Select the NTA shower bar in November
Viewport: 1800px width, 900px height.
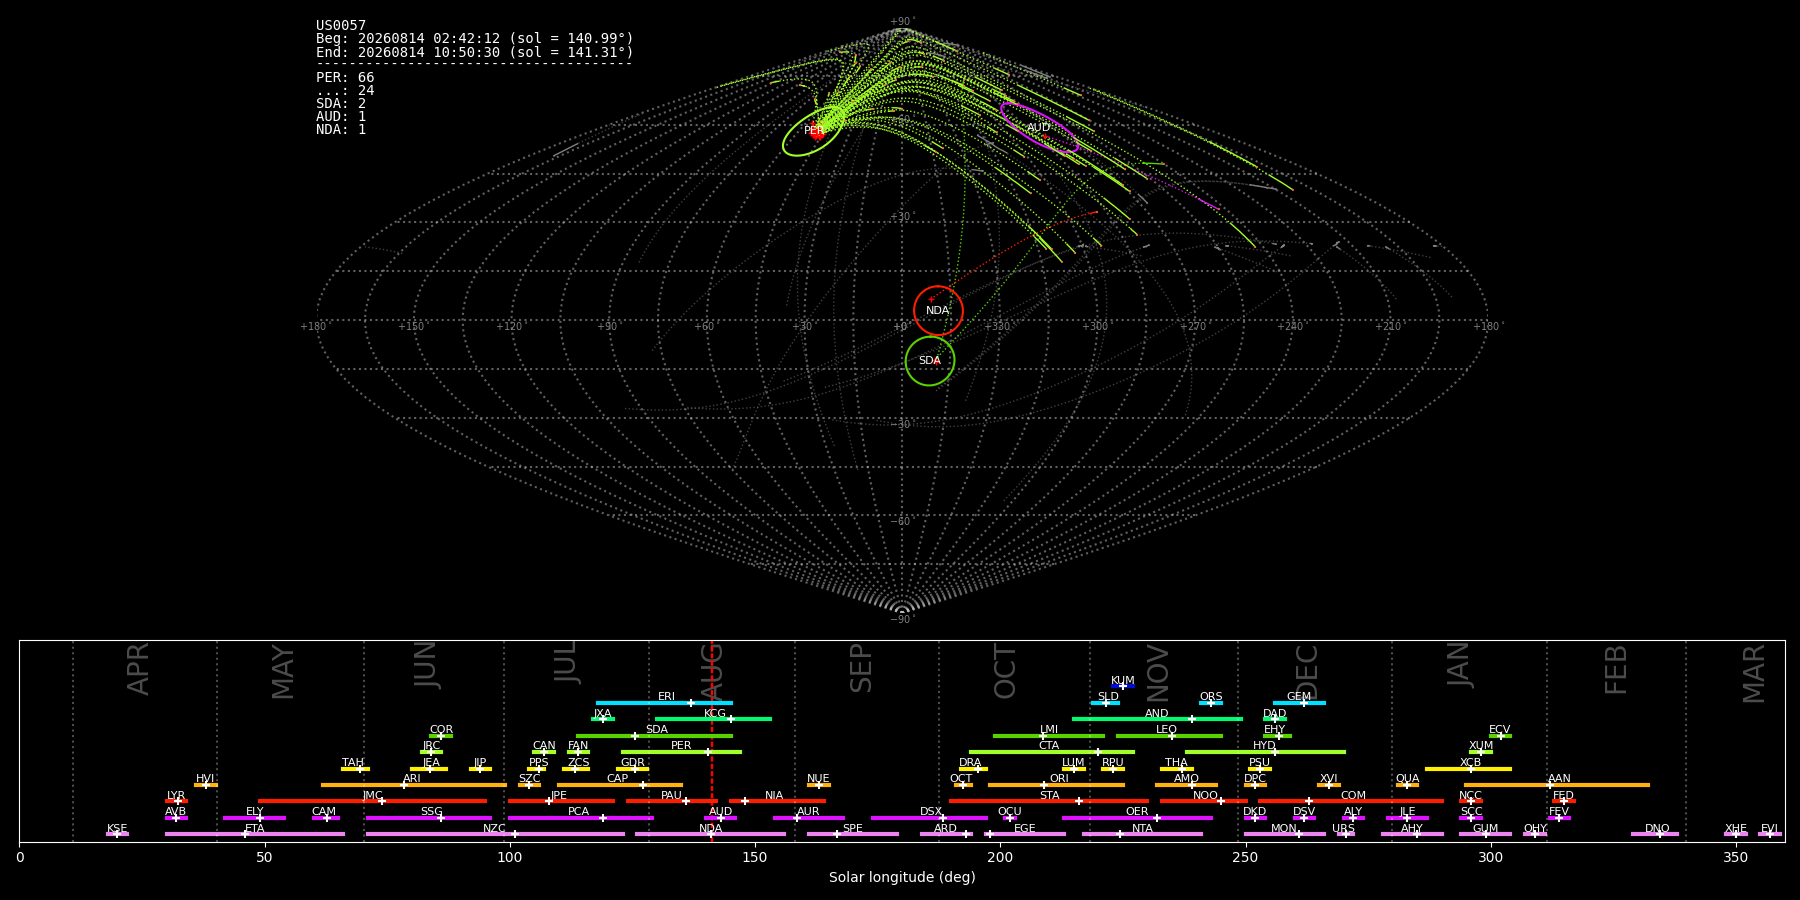click(x=1142, y=834)
